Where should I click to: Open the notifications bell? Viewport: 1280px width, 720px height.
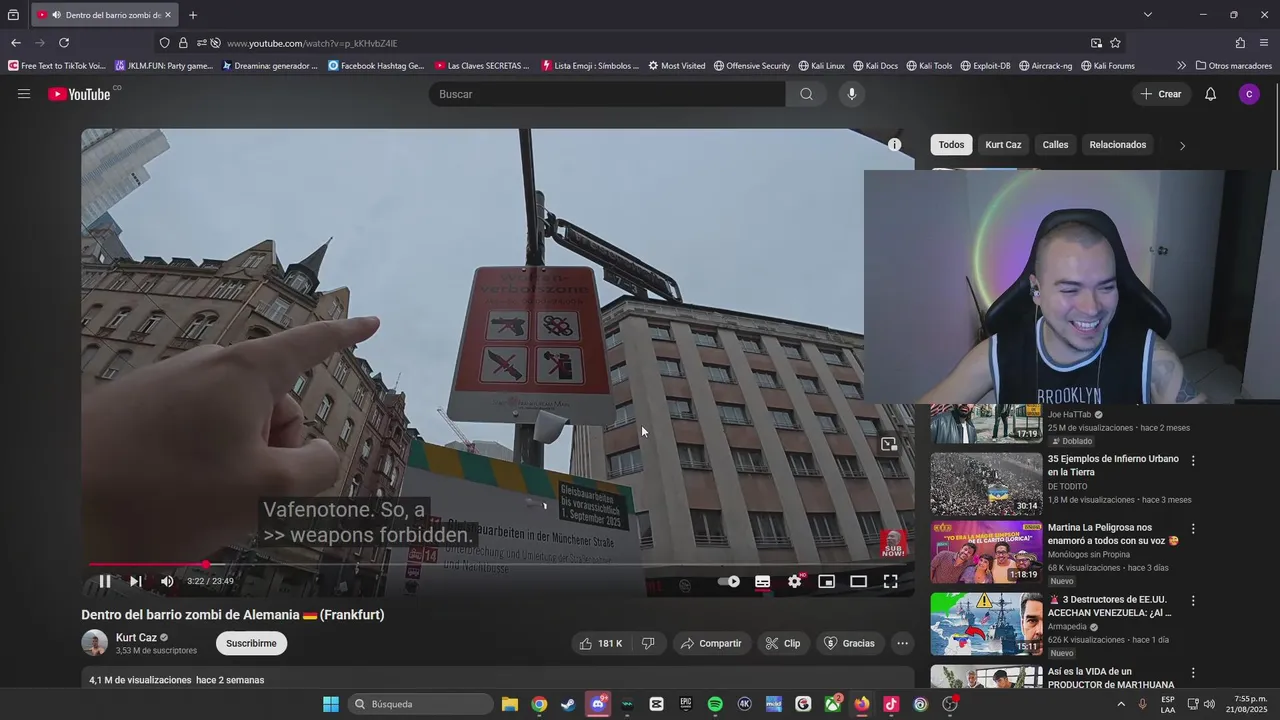1210,94
